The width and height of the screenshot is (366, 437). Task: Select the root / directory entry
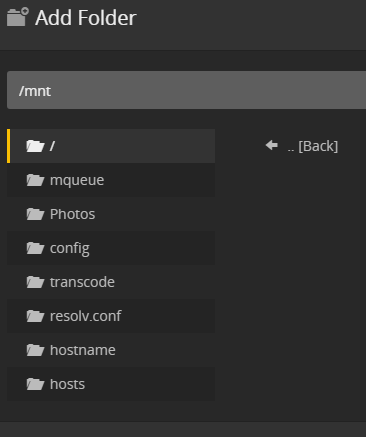click(x=111, y=146)
